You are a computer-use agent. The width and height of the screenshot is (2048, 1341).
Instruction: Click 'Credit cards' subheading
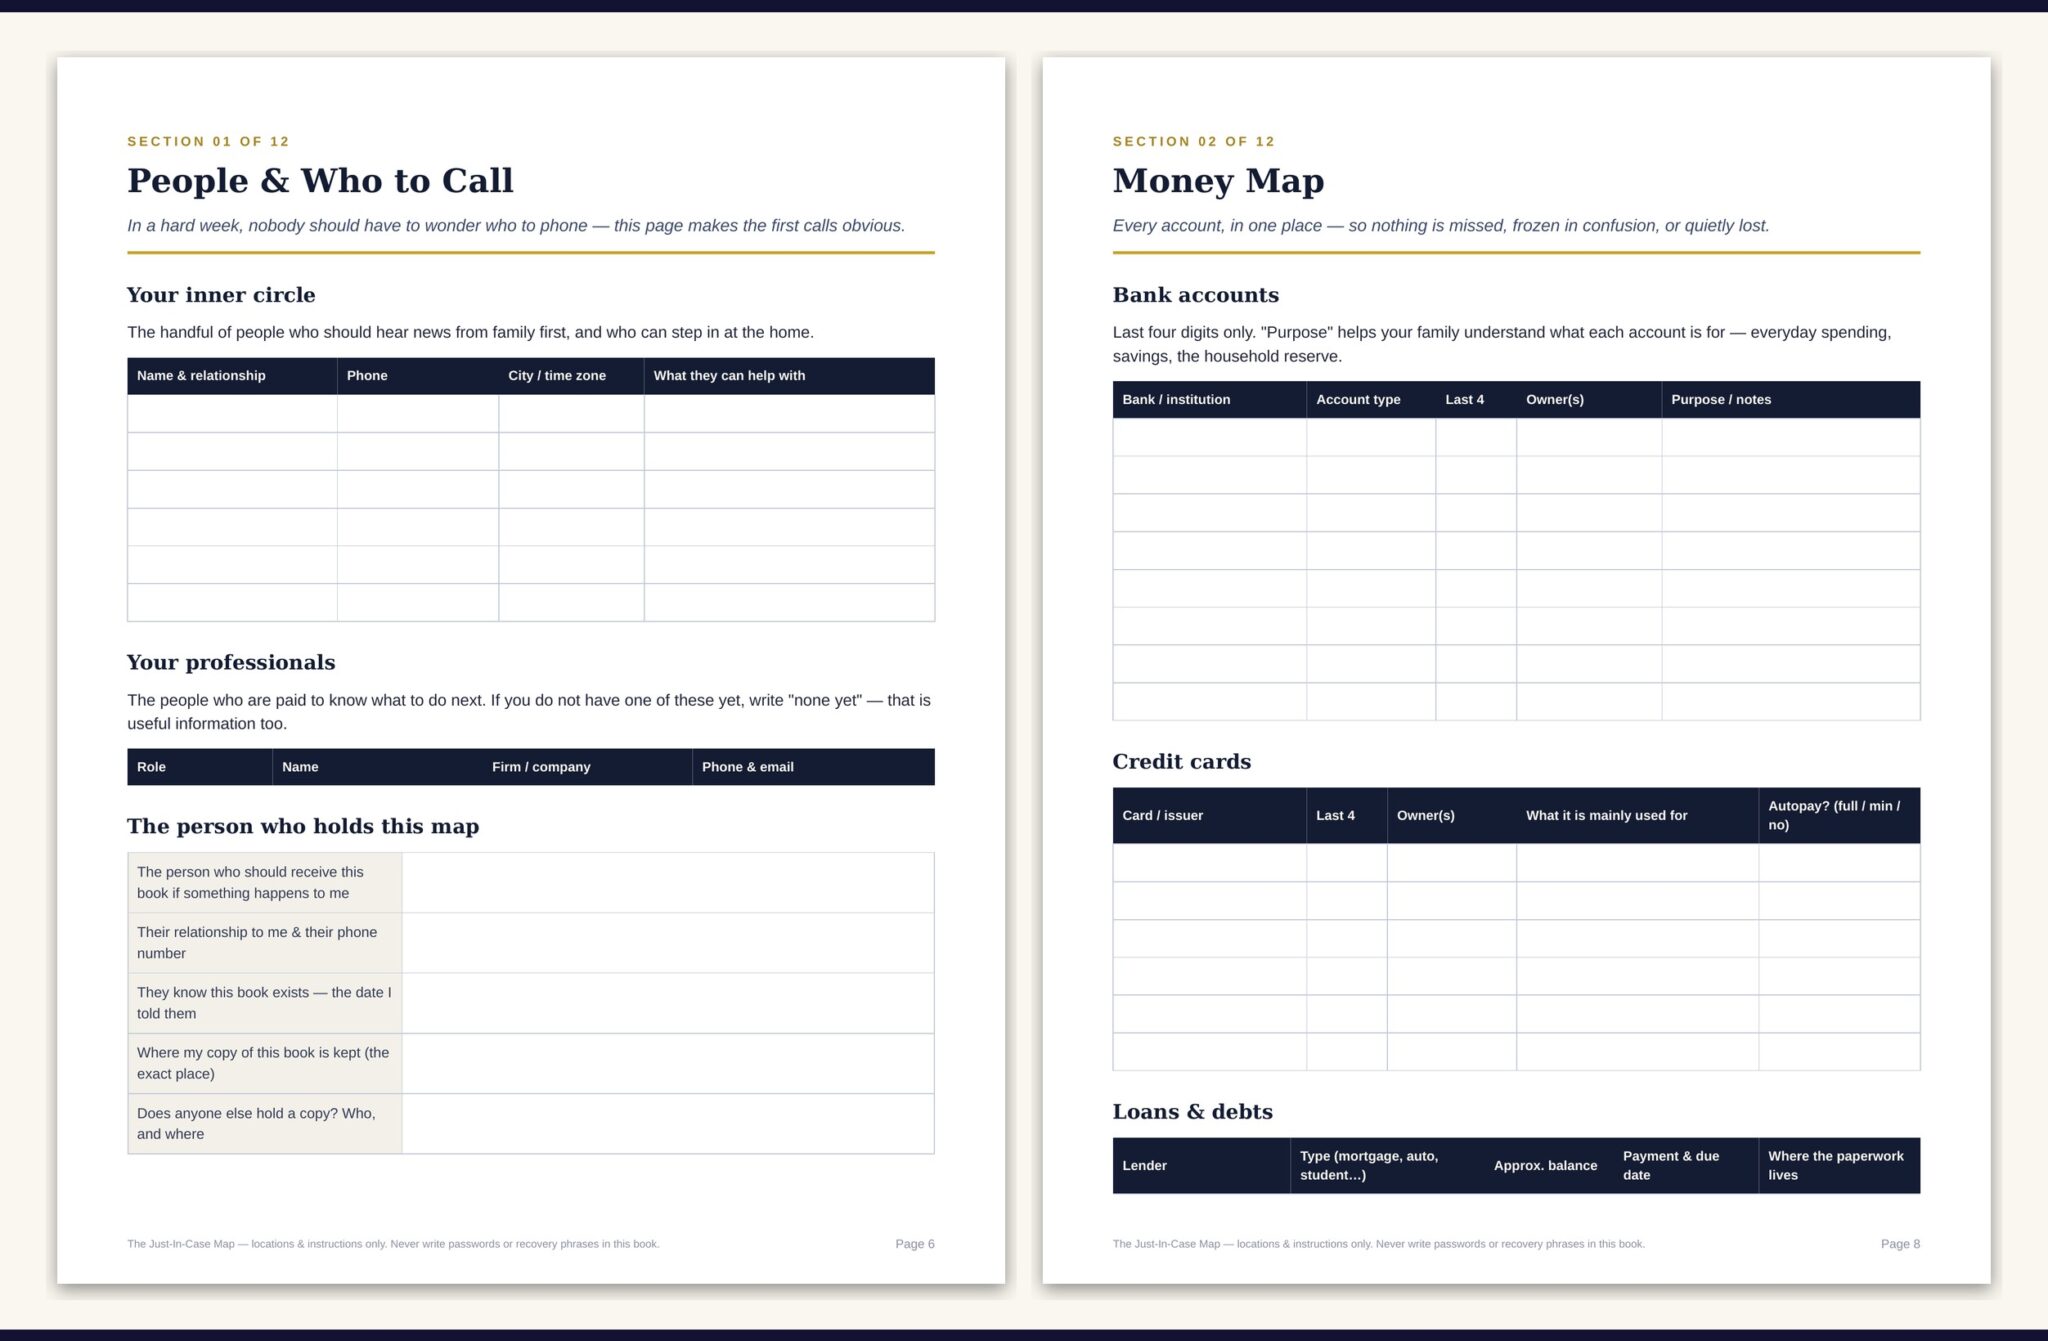(1182, 761)
